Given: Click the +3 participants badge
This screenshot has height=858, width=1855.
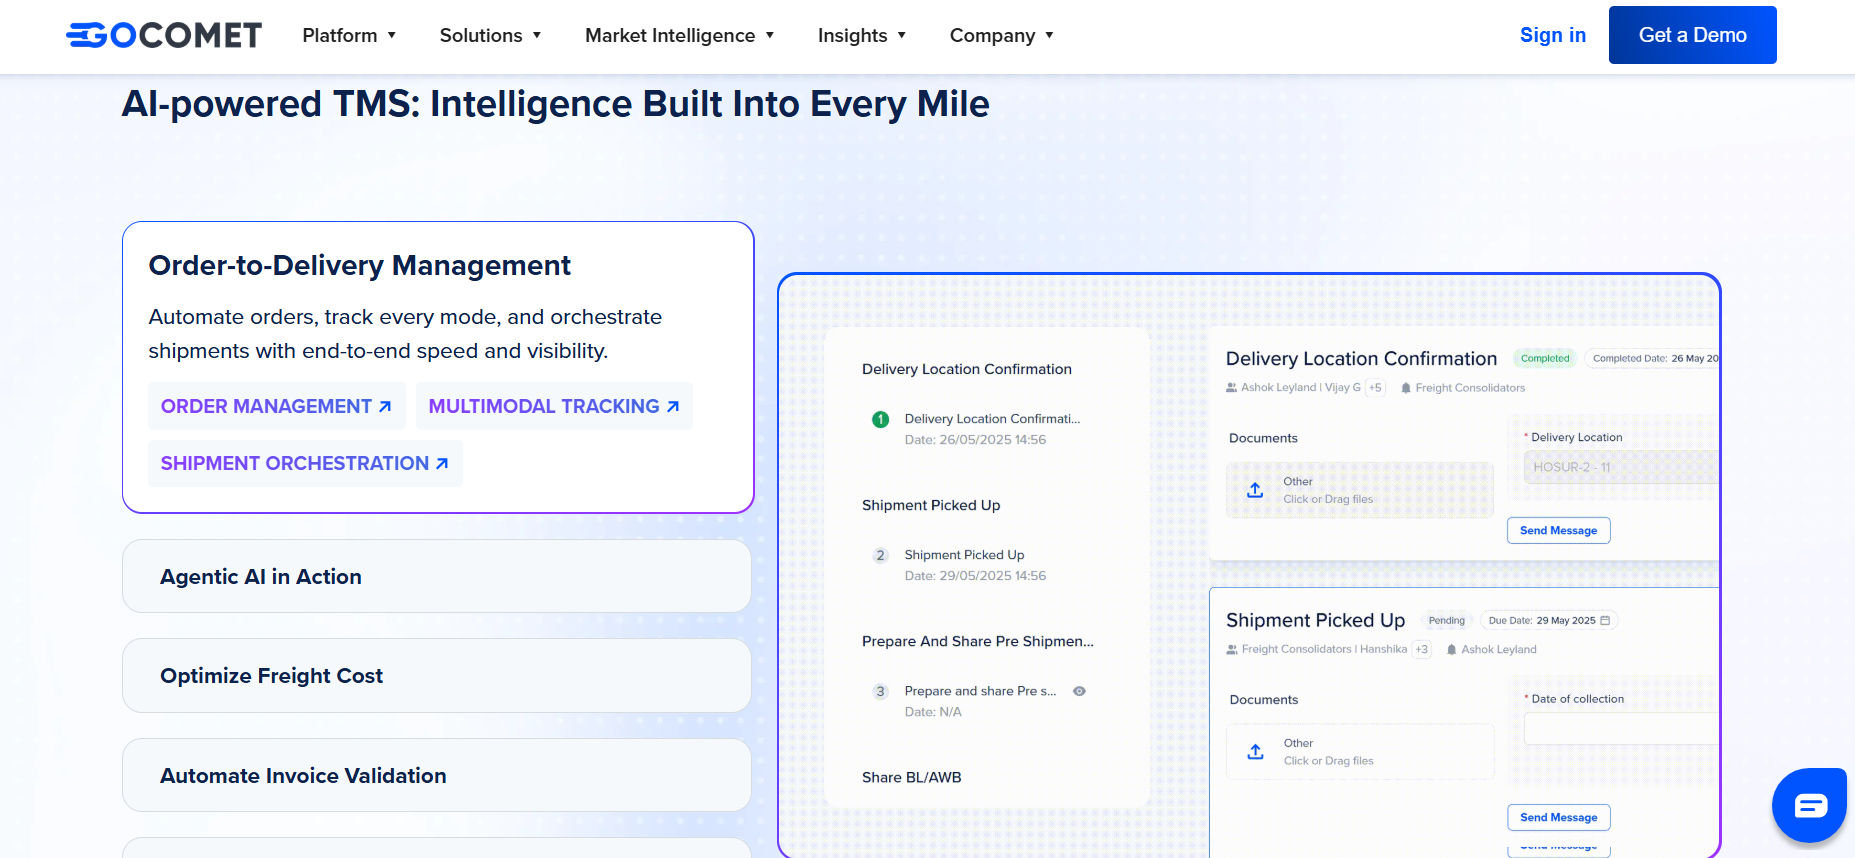Looking at the screenshot, I should pos(1422,650).
